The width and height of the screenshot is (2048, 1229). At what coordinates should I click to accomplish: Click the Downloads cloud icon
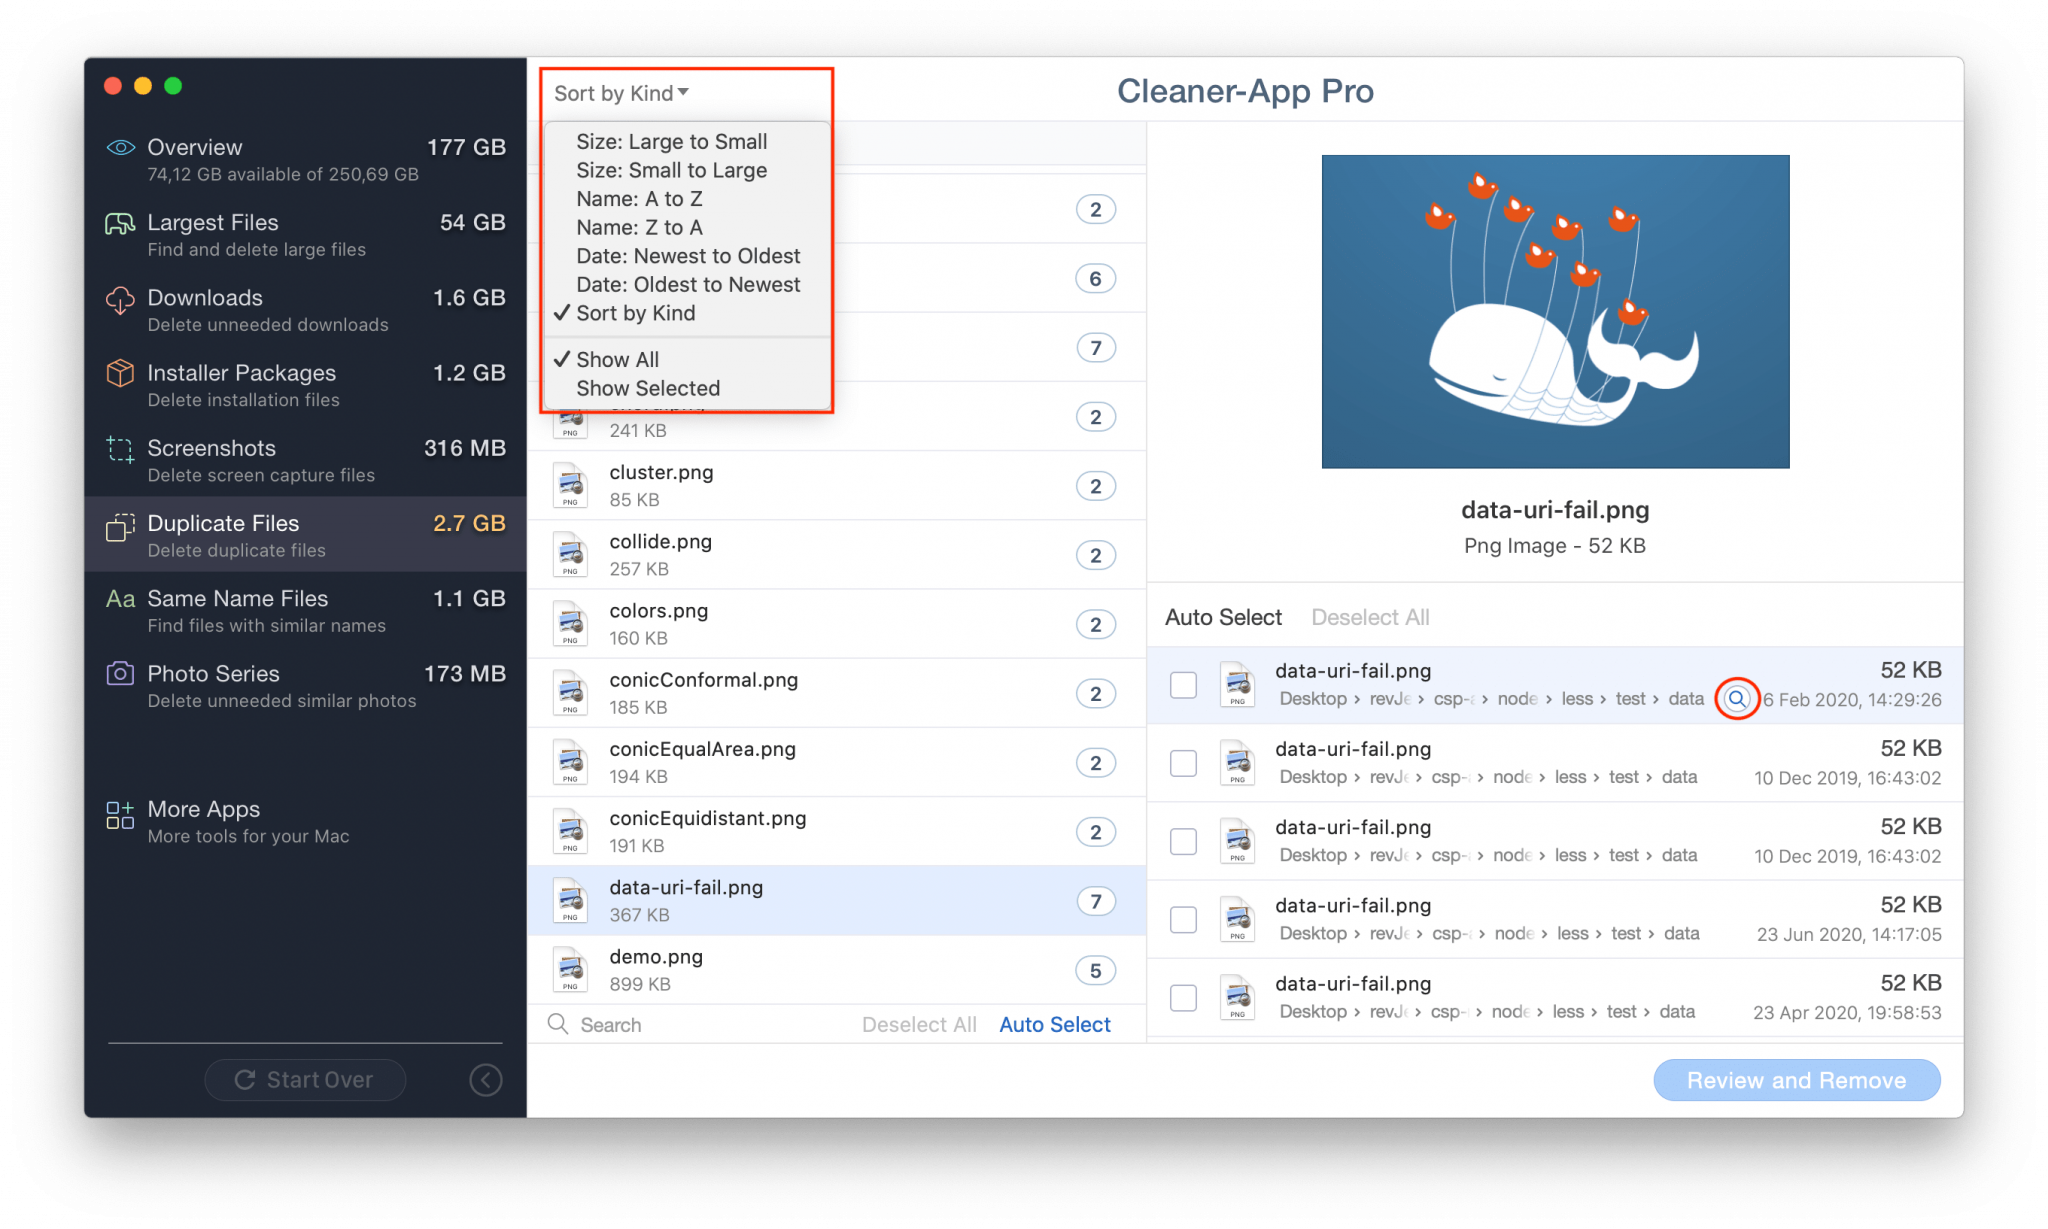point(119,298)
